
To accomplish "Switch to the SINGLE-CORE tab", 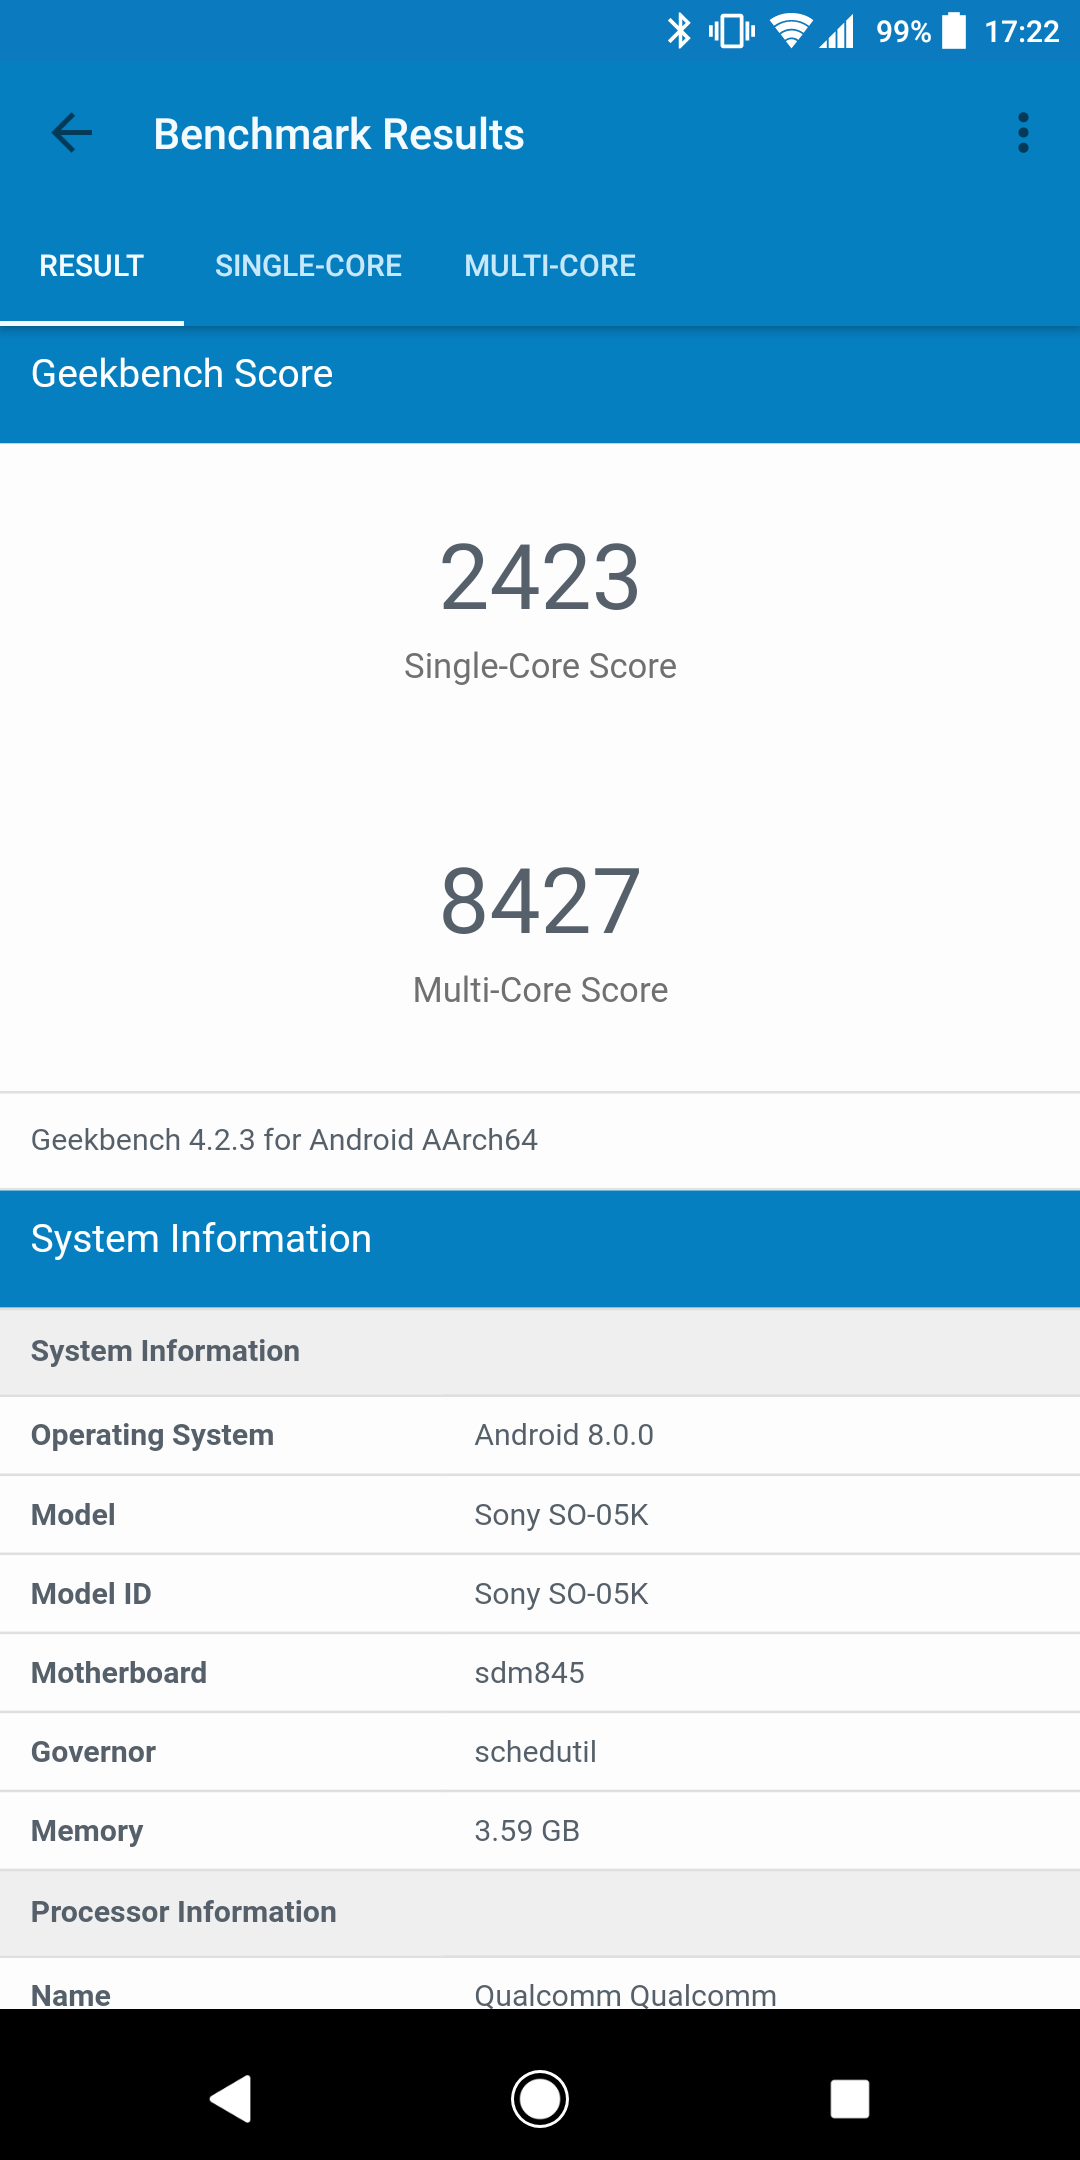I will click(x=308, y=266).
